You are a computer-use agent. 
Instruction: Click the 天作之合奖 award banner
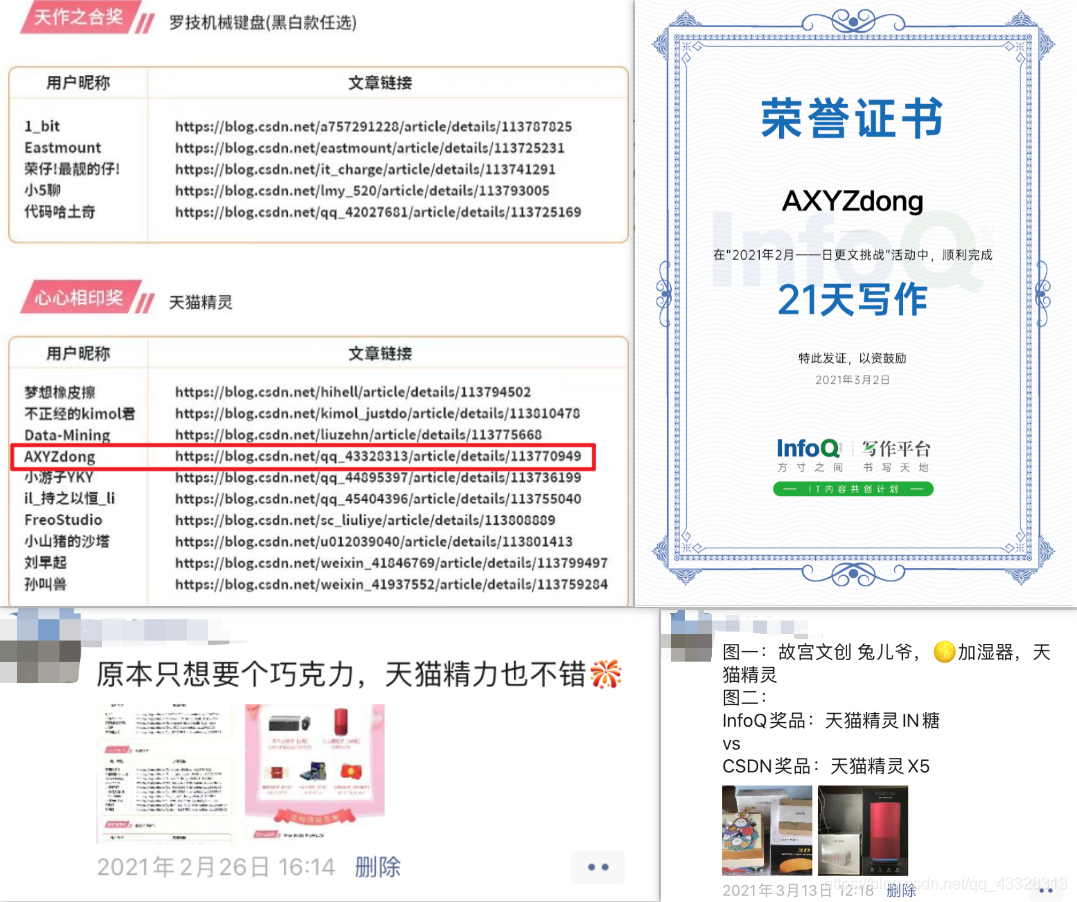80,16
